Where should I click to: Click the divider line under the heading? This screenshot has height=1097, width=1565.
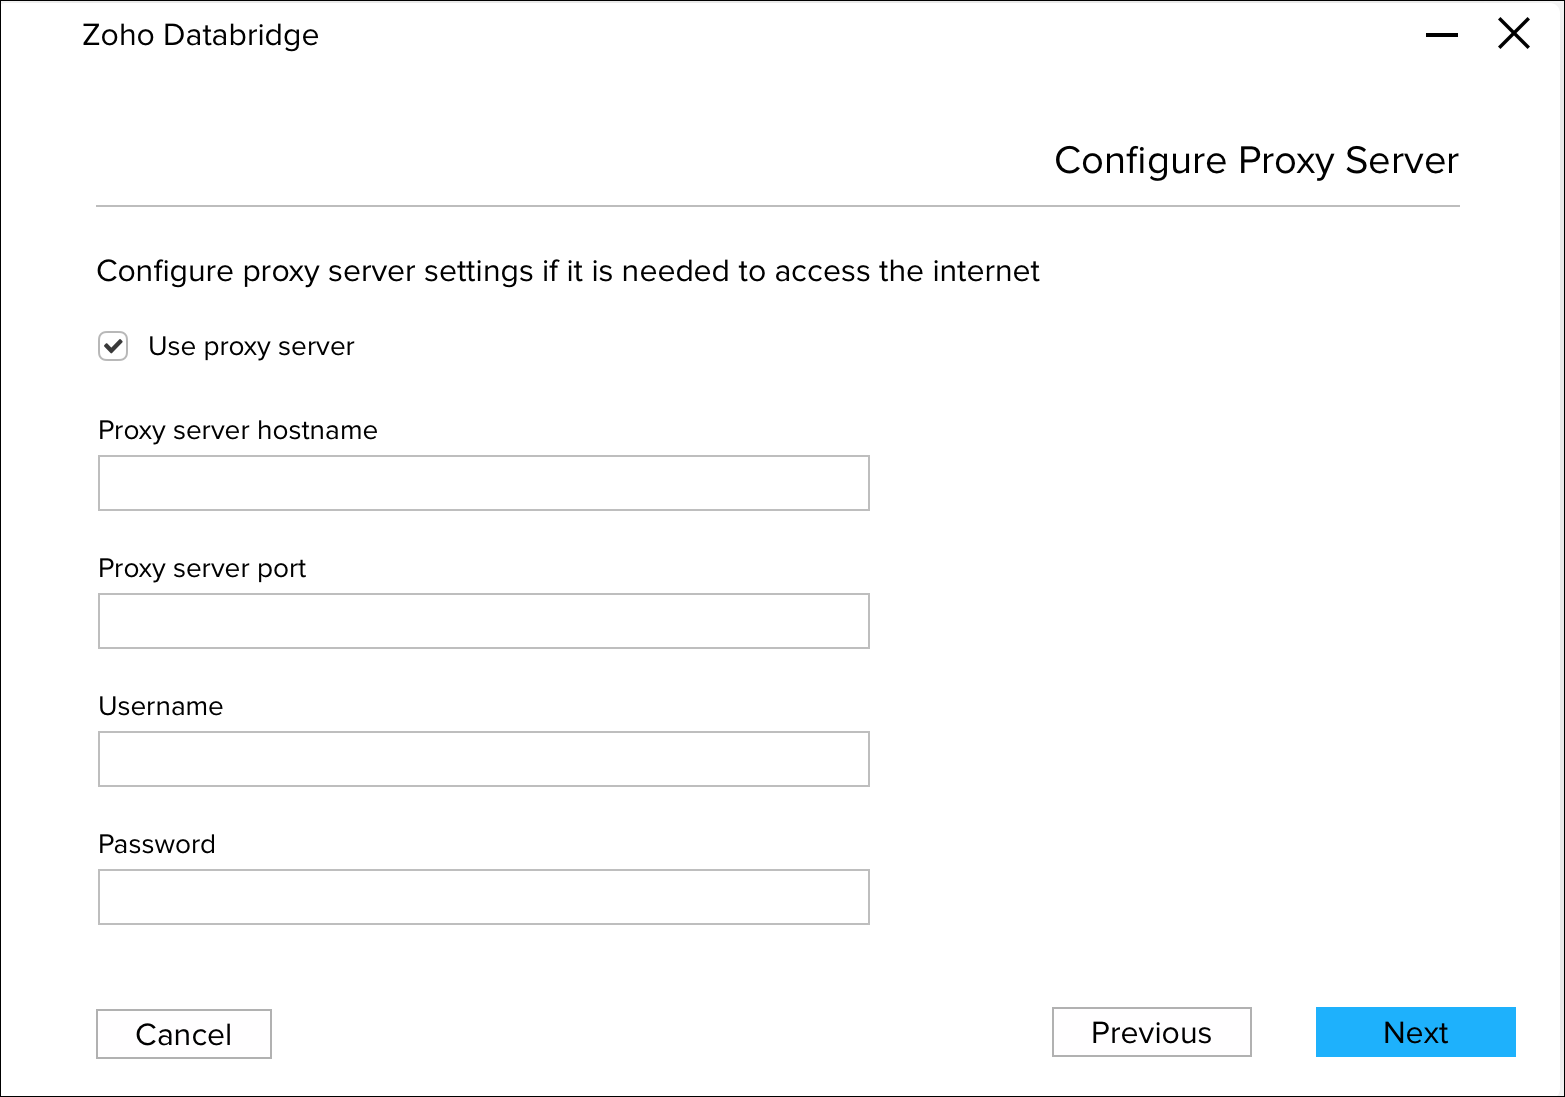tap(777, 206)
